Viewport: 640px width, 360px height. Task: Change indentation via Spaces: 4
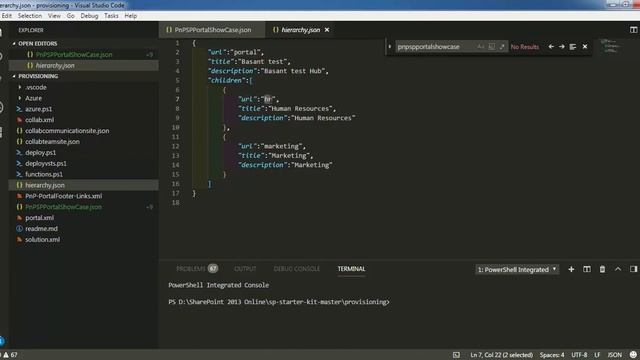tap(552, 355)
